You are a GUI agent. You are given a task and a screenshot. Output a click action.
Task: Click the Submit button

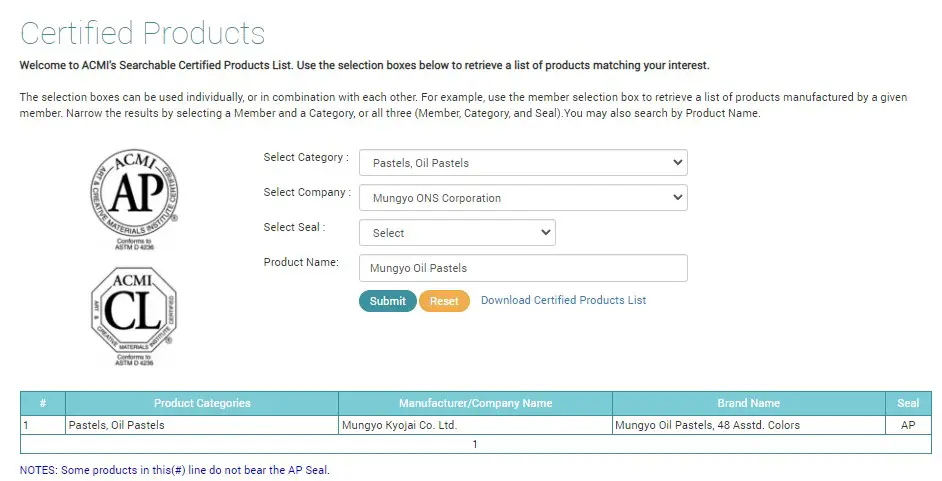coord(387,301)
